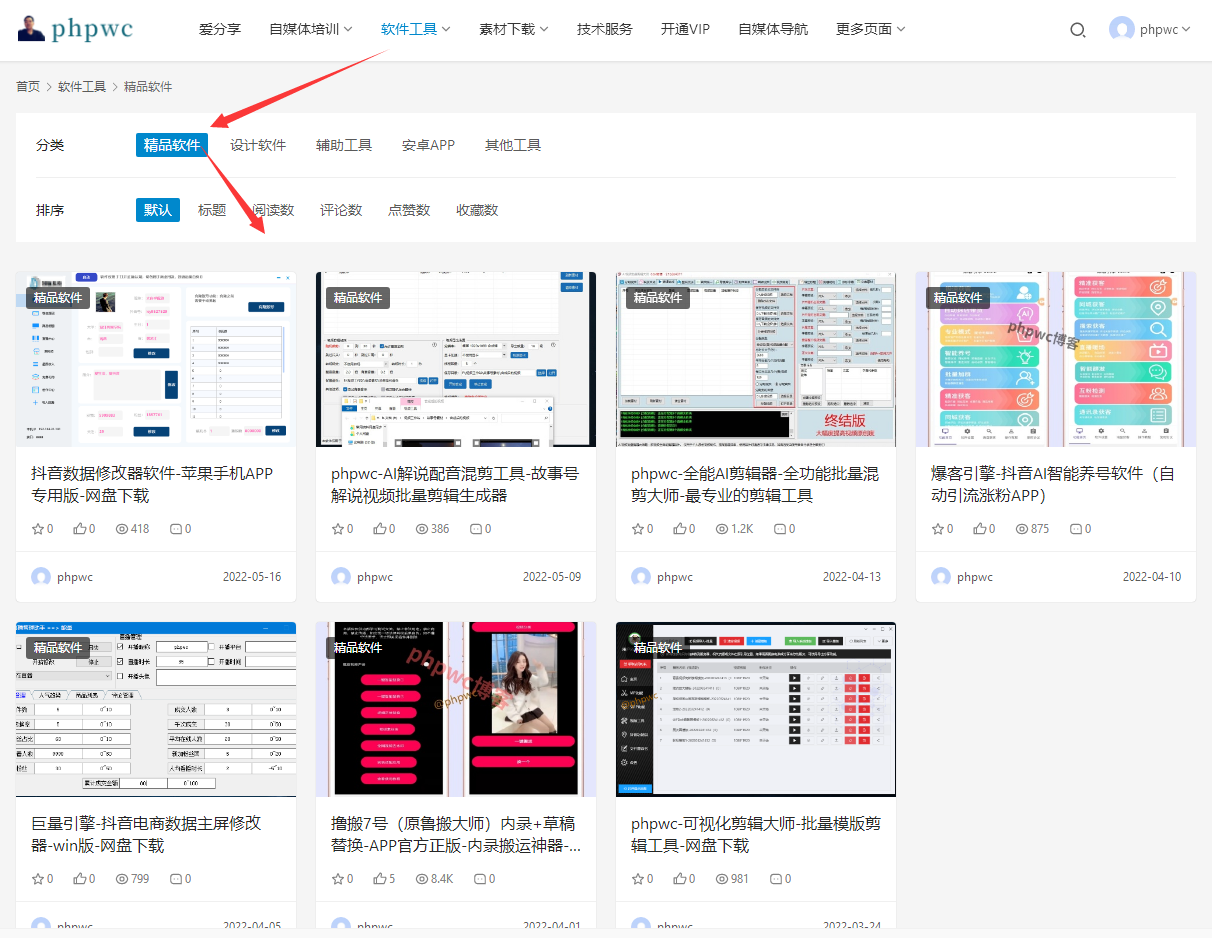Click author avatar on 爆客引擎 card
This screenshot has width=1212, height=938.
pos(941,577)
